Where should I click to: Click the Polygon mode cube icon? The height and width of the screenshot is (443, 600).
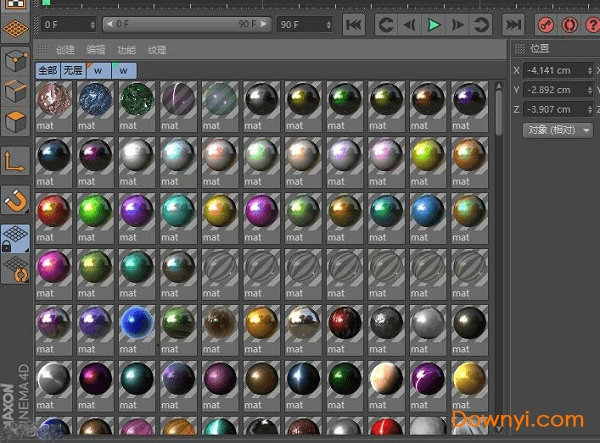15,122
